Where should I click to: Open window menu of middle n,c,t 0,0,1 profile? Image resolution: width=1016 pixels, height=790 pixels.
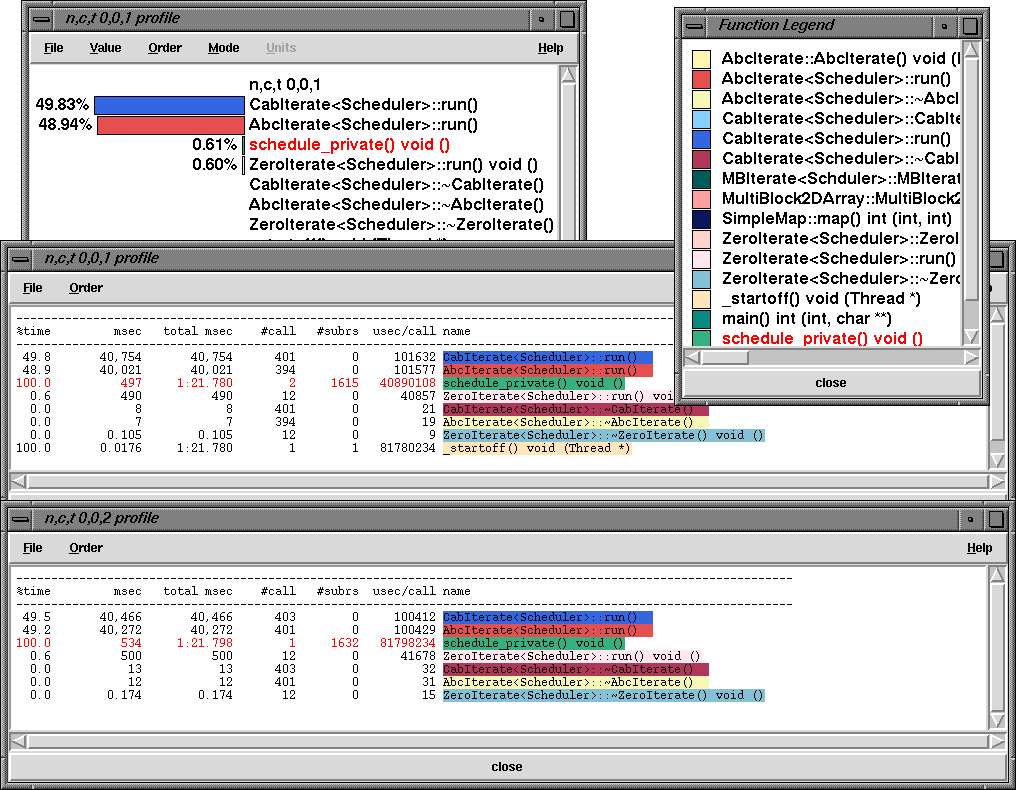20,259
